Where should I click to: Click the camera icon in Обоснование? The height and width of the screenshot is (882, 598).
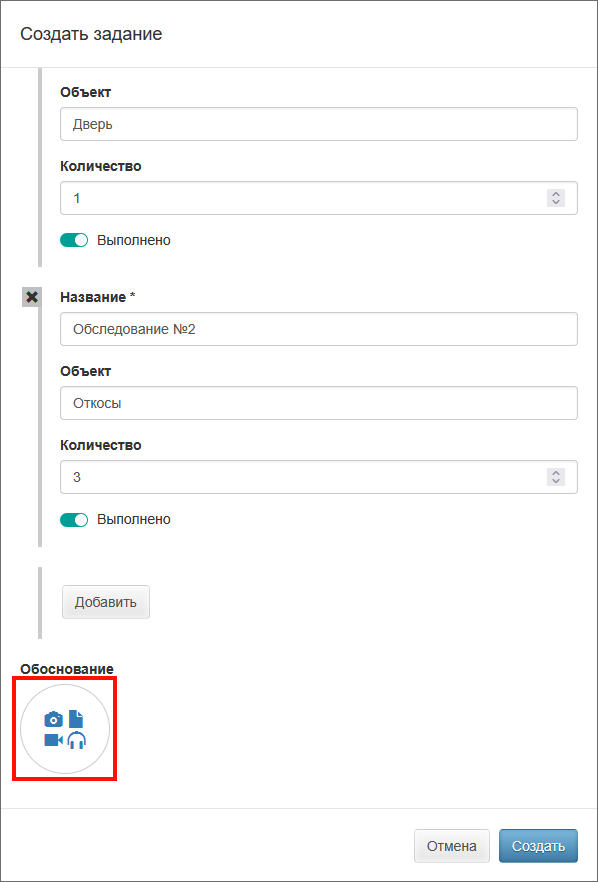pyautogui.click(x=53, y=719)
